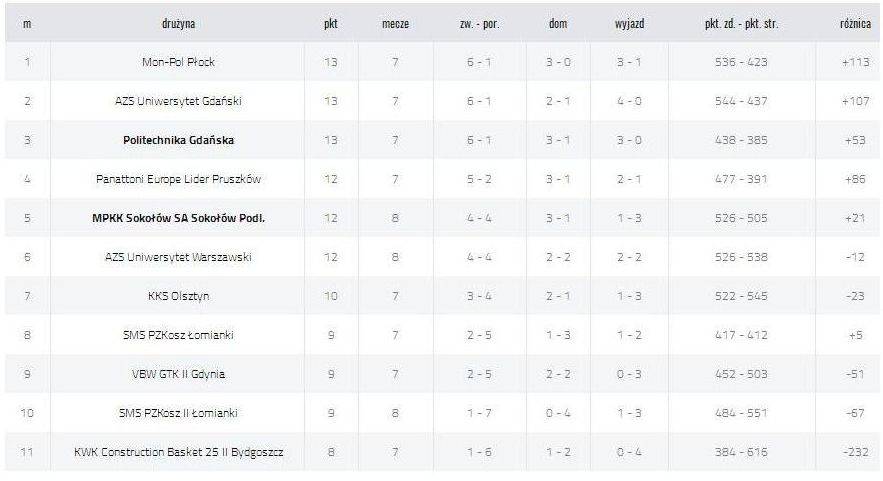The width and height of the screenshot is (883, 481).
Task: Select the 'dom' column header
Action: pyautogui.click(x=558, y=24)
